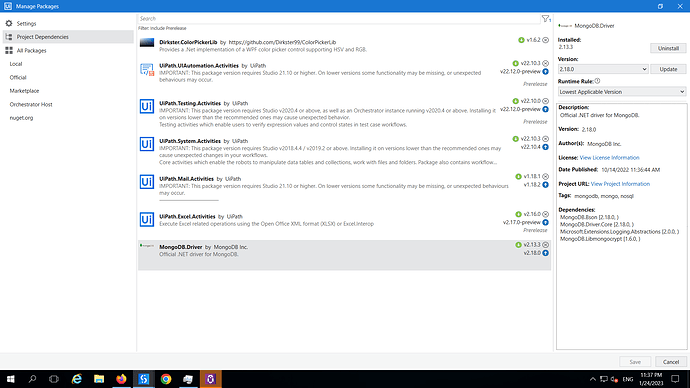Expand the Runtime Rule combo box
Viewport: 690px width, 388px height.
[622, 92]
